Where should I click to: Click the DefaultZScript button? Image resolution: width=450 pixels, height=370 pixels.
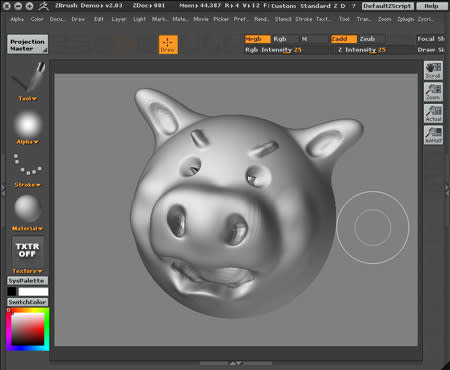click(x=388, y=6)
